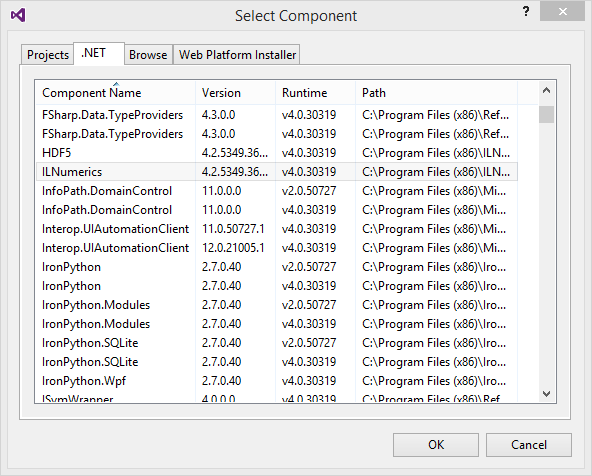Viewport: 592px width, 476px height.
Task: Select the .NET tab
Action: (x=99, y=53)
